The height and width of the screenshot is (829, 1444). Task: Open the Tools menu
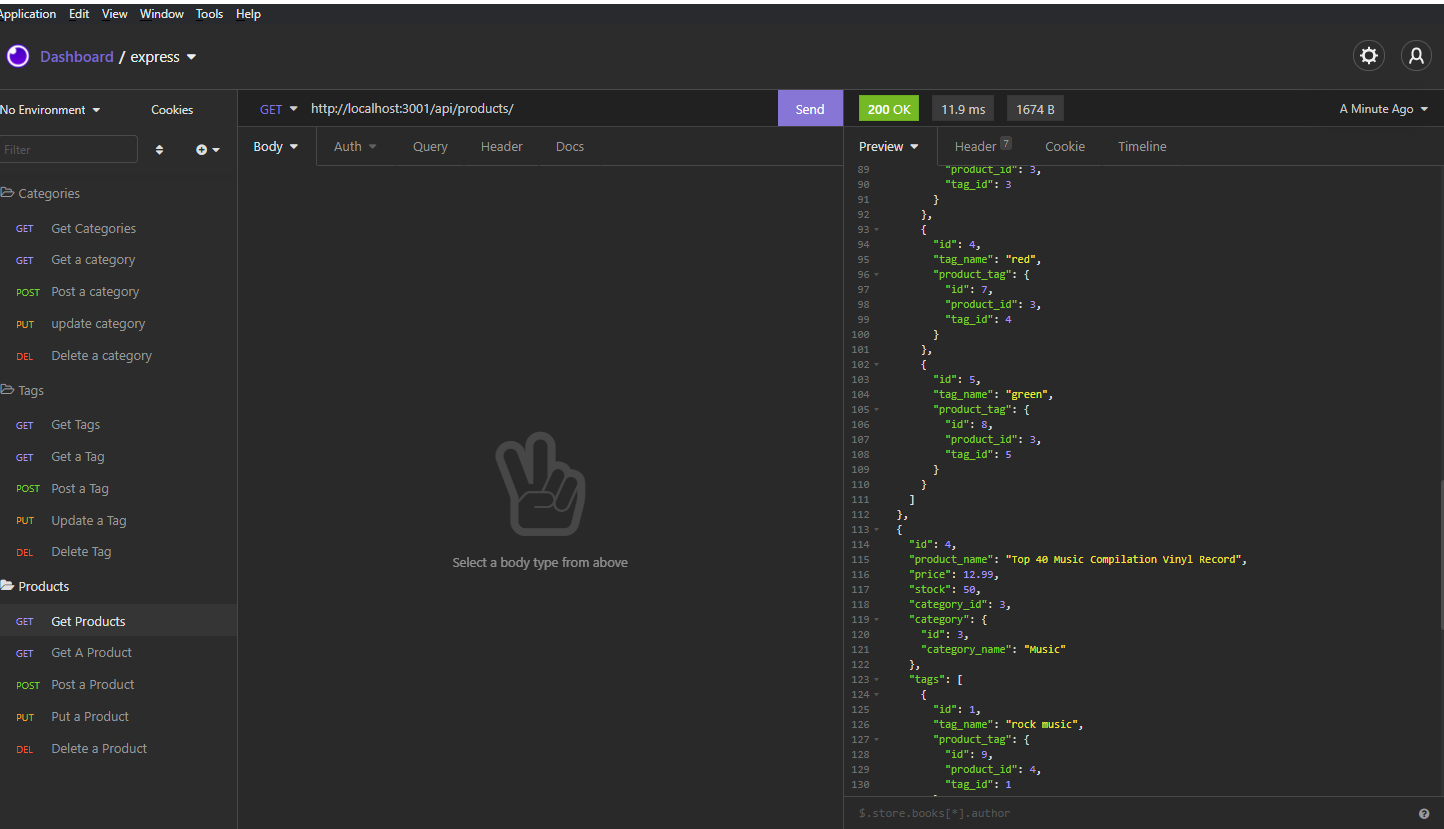point(209,13)
